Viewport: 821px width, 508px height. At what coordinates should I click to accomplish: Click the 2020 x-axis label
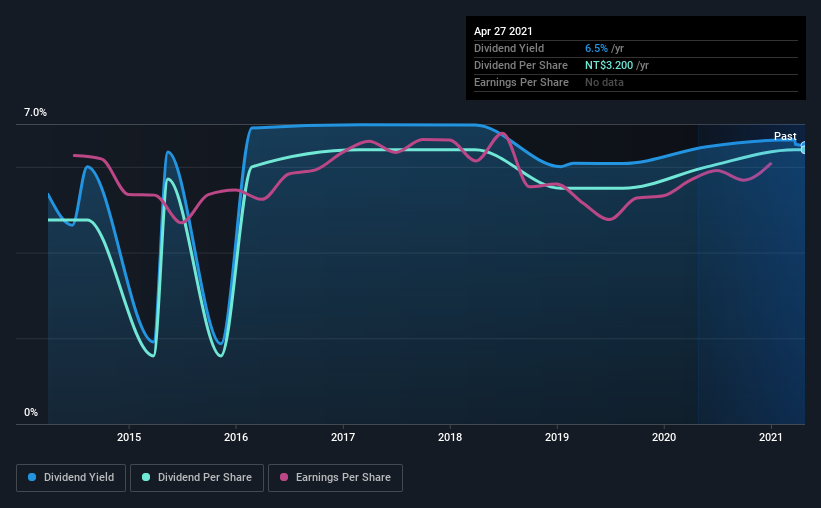[664, 437]
